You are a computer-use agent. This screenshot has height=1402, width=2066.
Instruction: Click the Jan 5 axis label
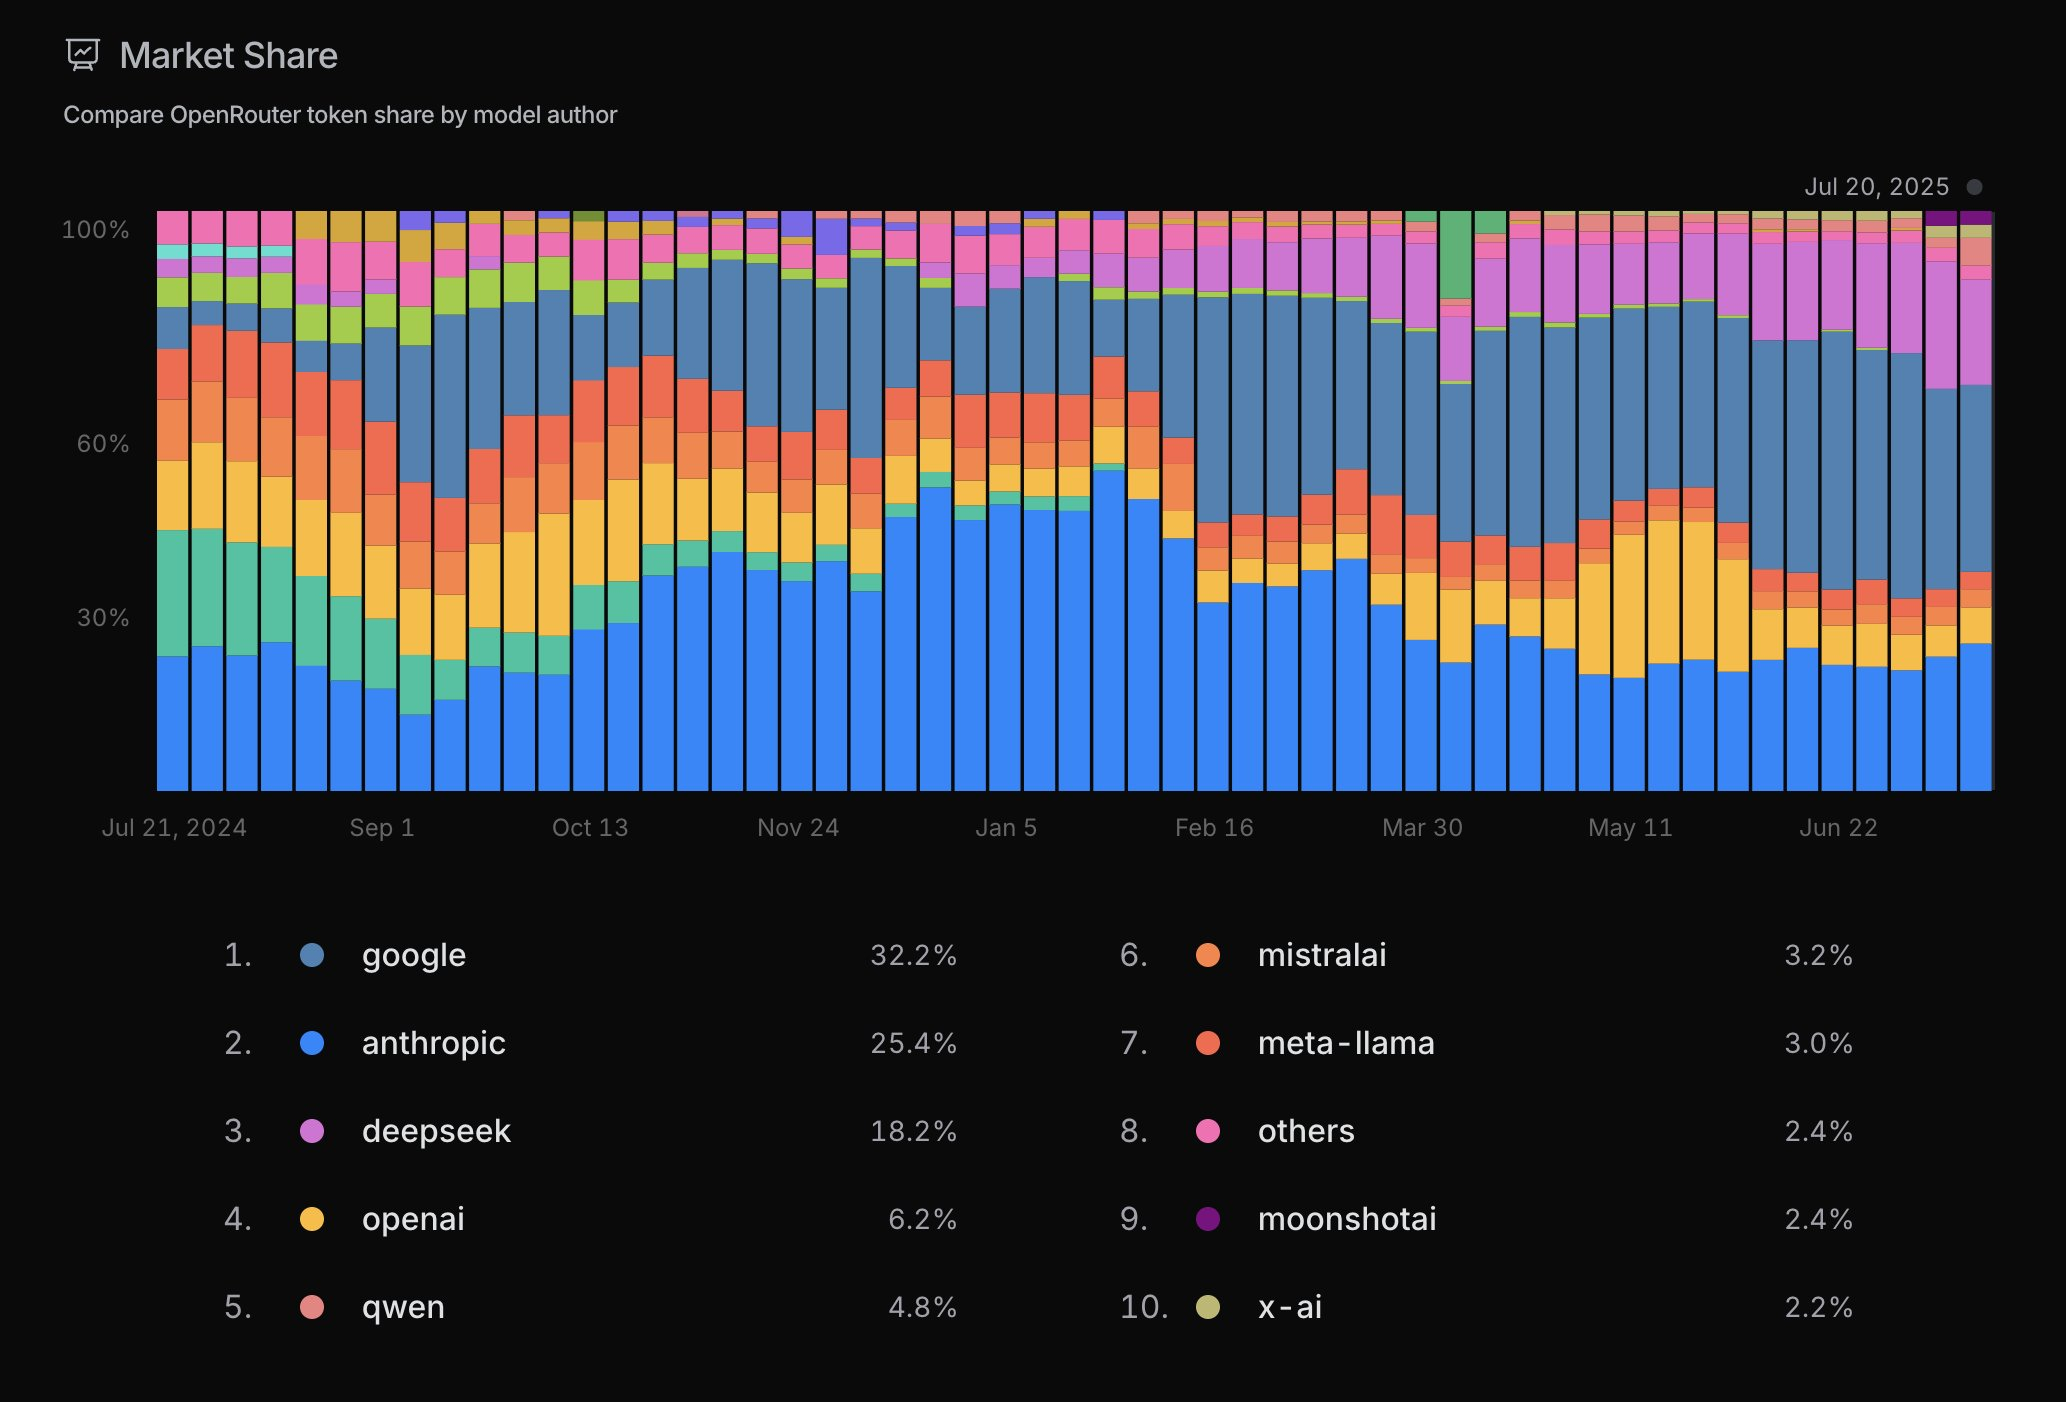tap(1006, 828)
